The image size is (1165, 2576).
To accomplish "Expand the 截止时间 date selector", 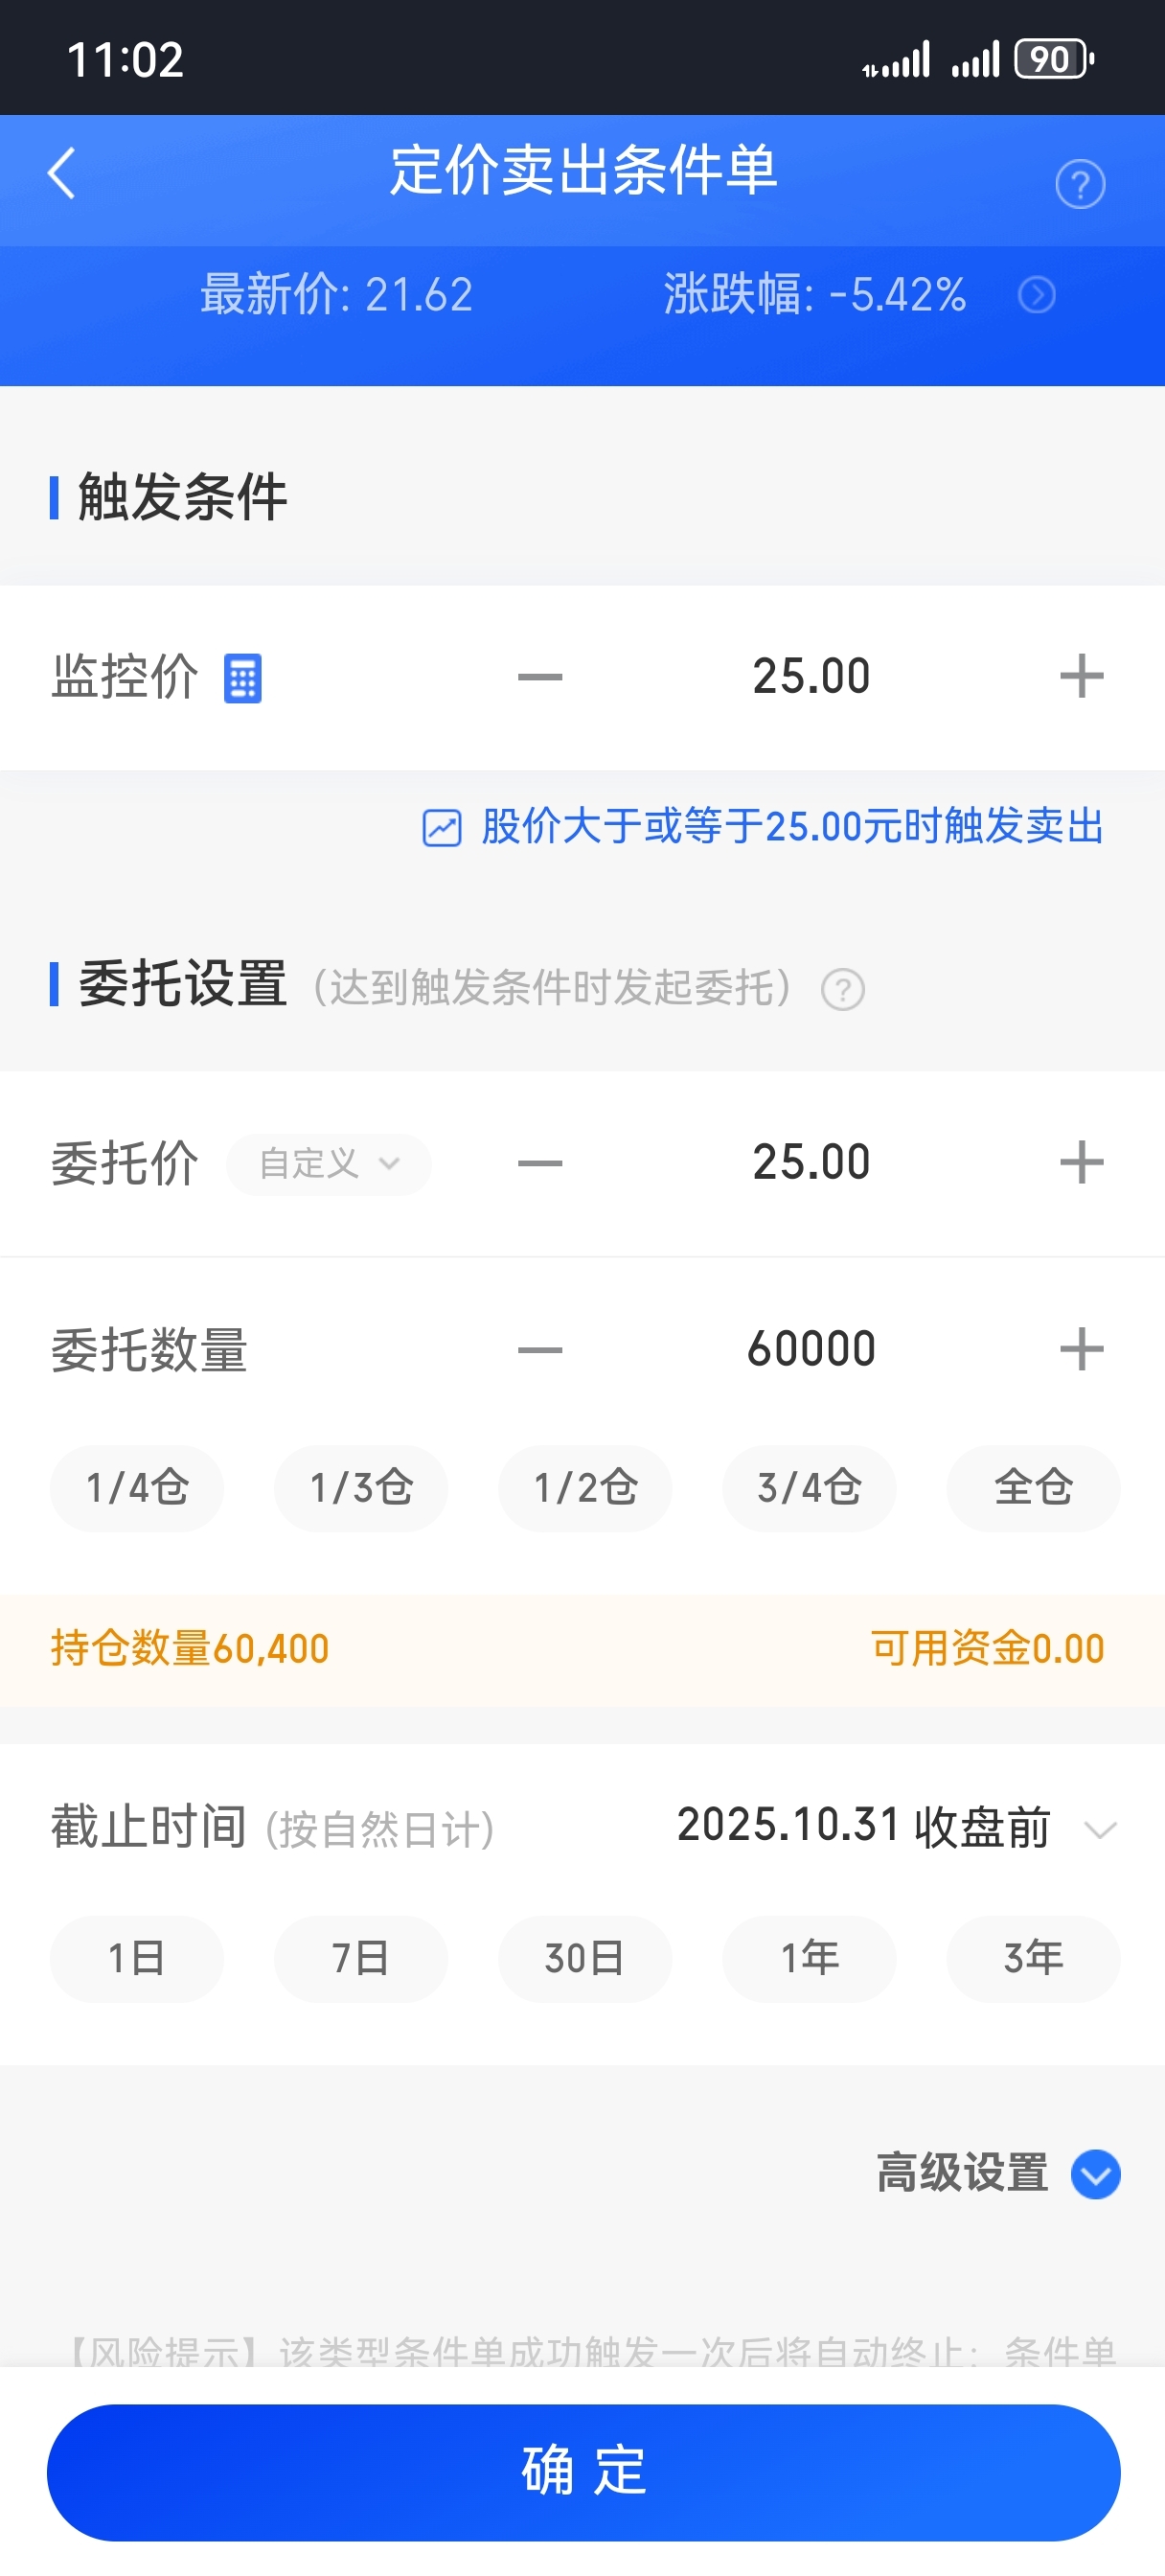I will 1099,1829.
